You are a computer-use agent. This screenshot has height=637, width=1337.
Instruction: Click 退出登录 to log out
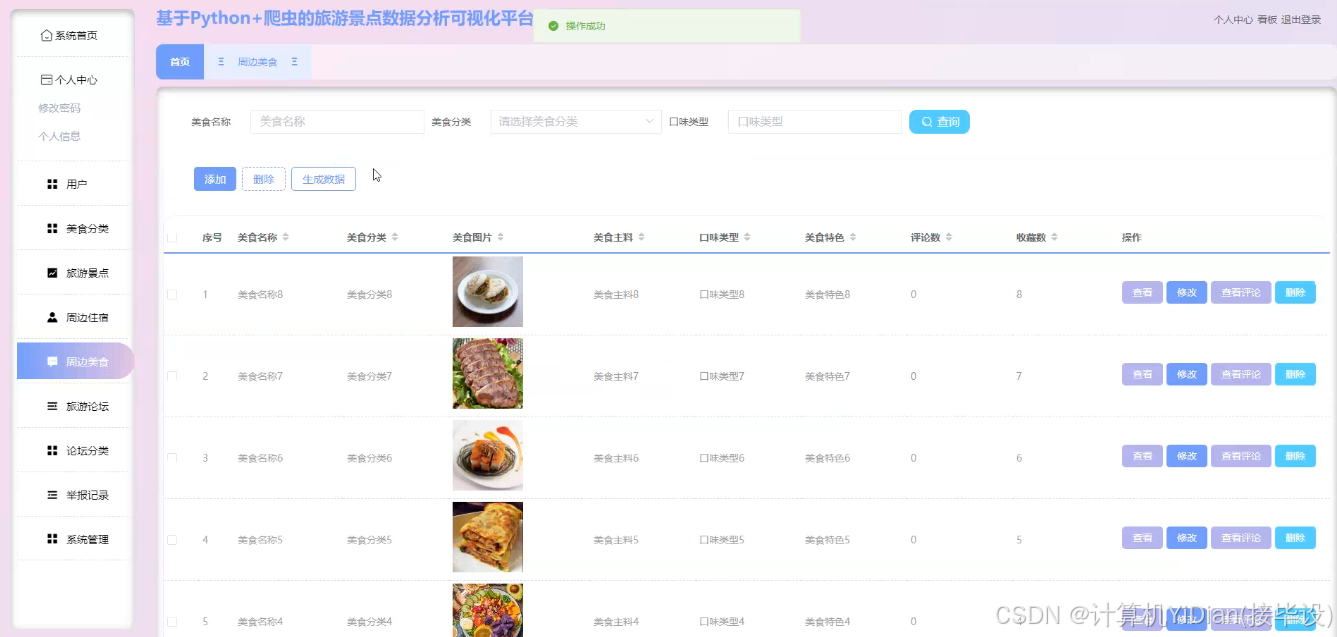coord(1301,19)
